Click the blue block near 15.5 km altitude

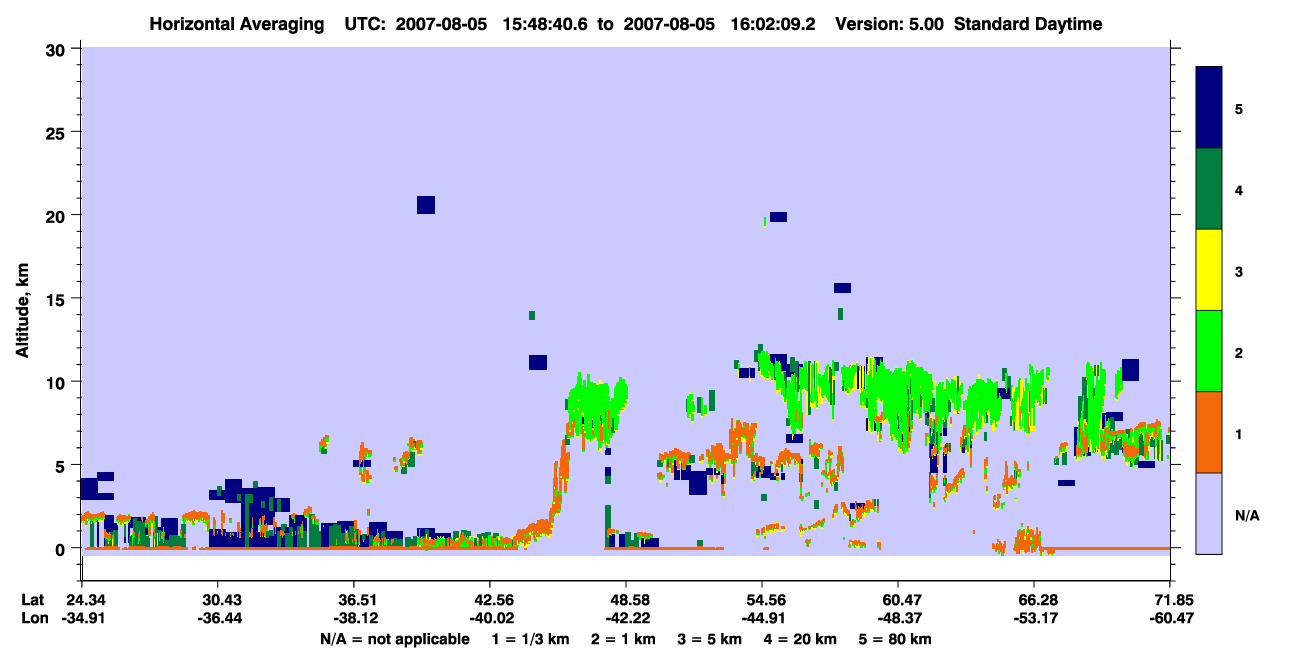(x=842, y=288)
